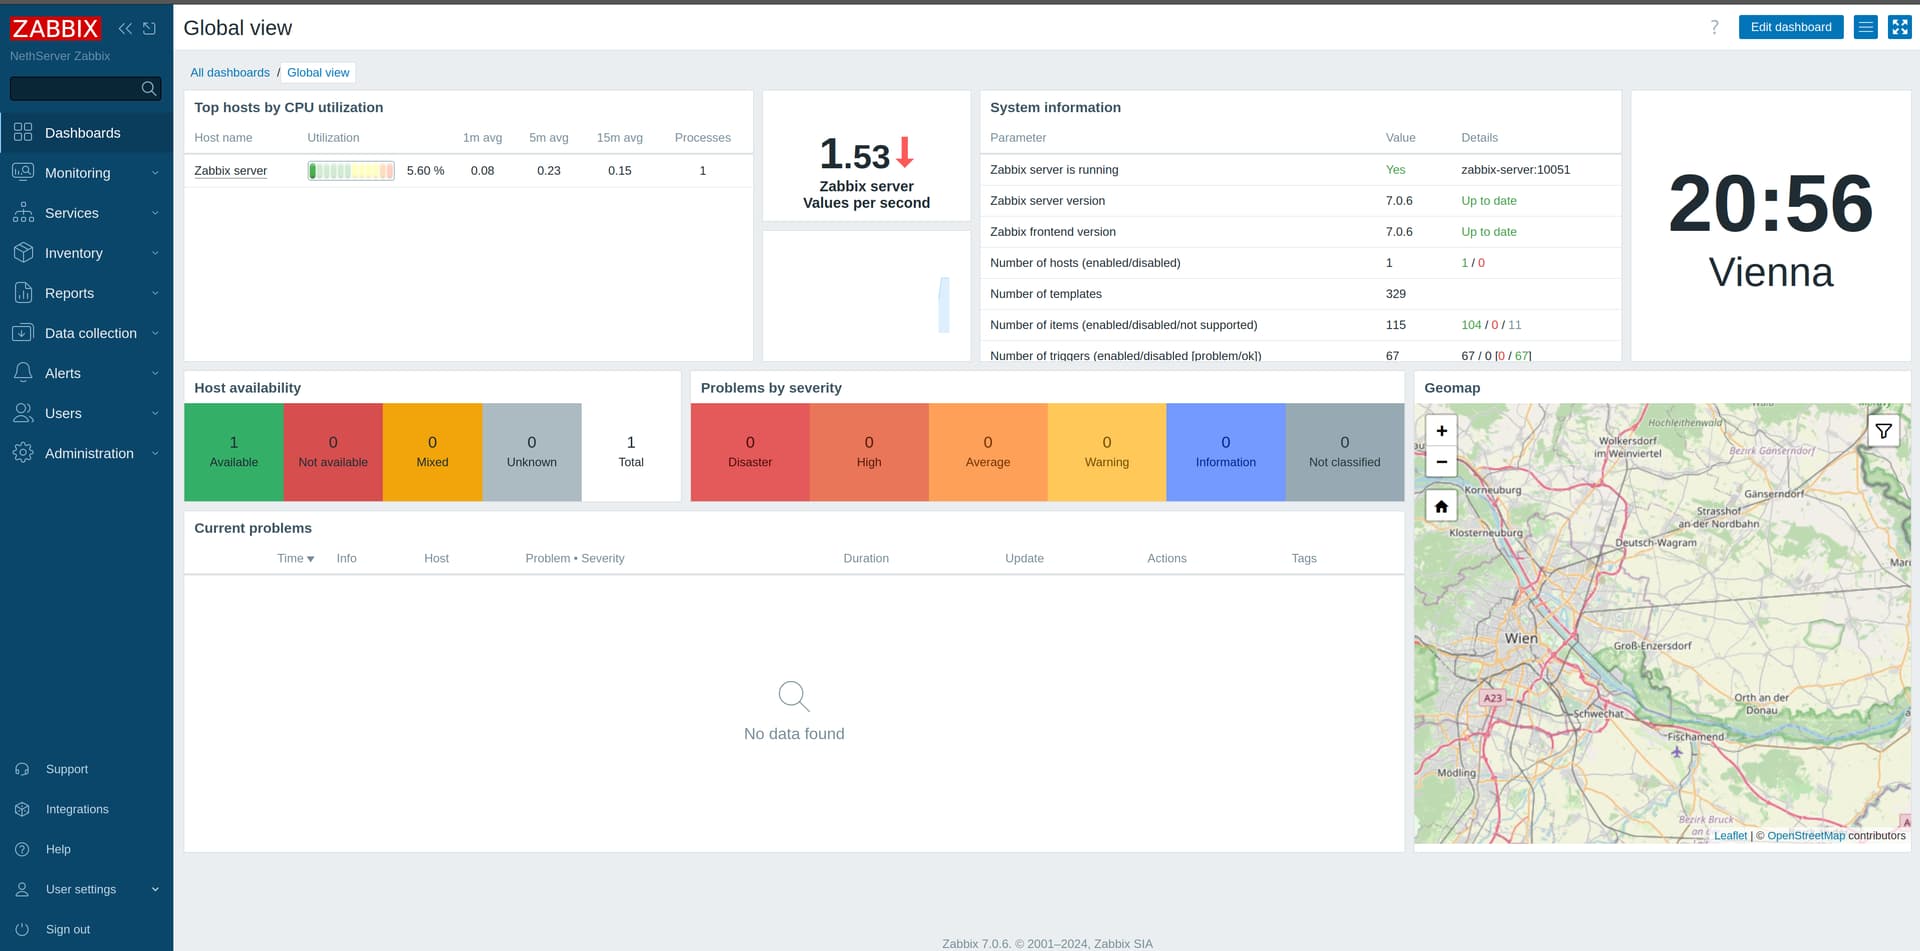Expand the Data collection chevron
The height and width of the screenshot is (951, 1920).
point(155,333)
